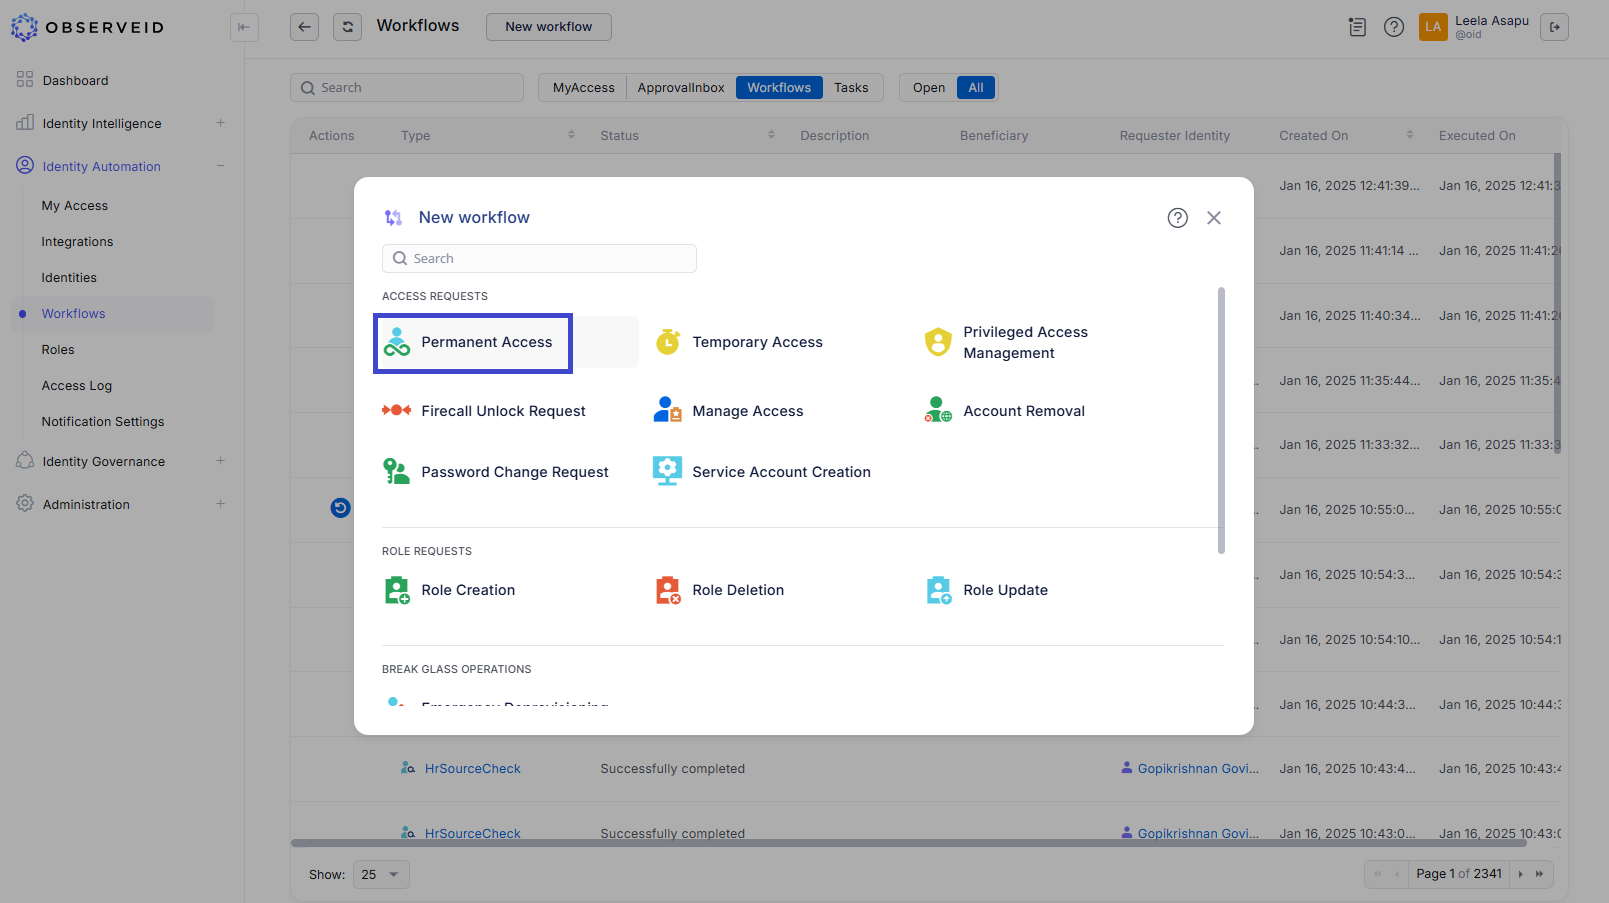Click the Privileged Access Management shield icon
The height and width of the screenshot is (903, 1609).
[938, 342]
